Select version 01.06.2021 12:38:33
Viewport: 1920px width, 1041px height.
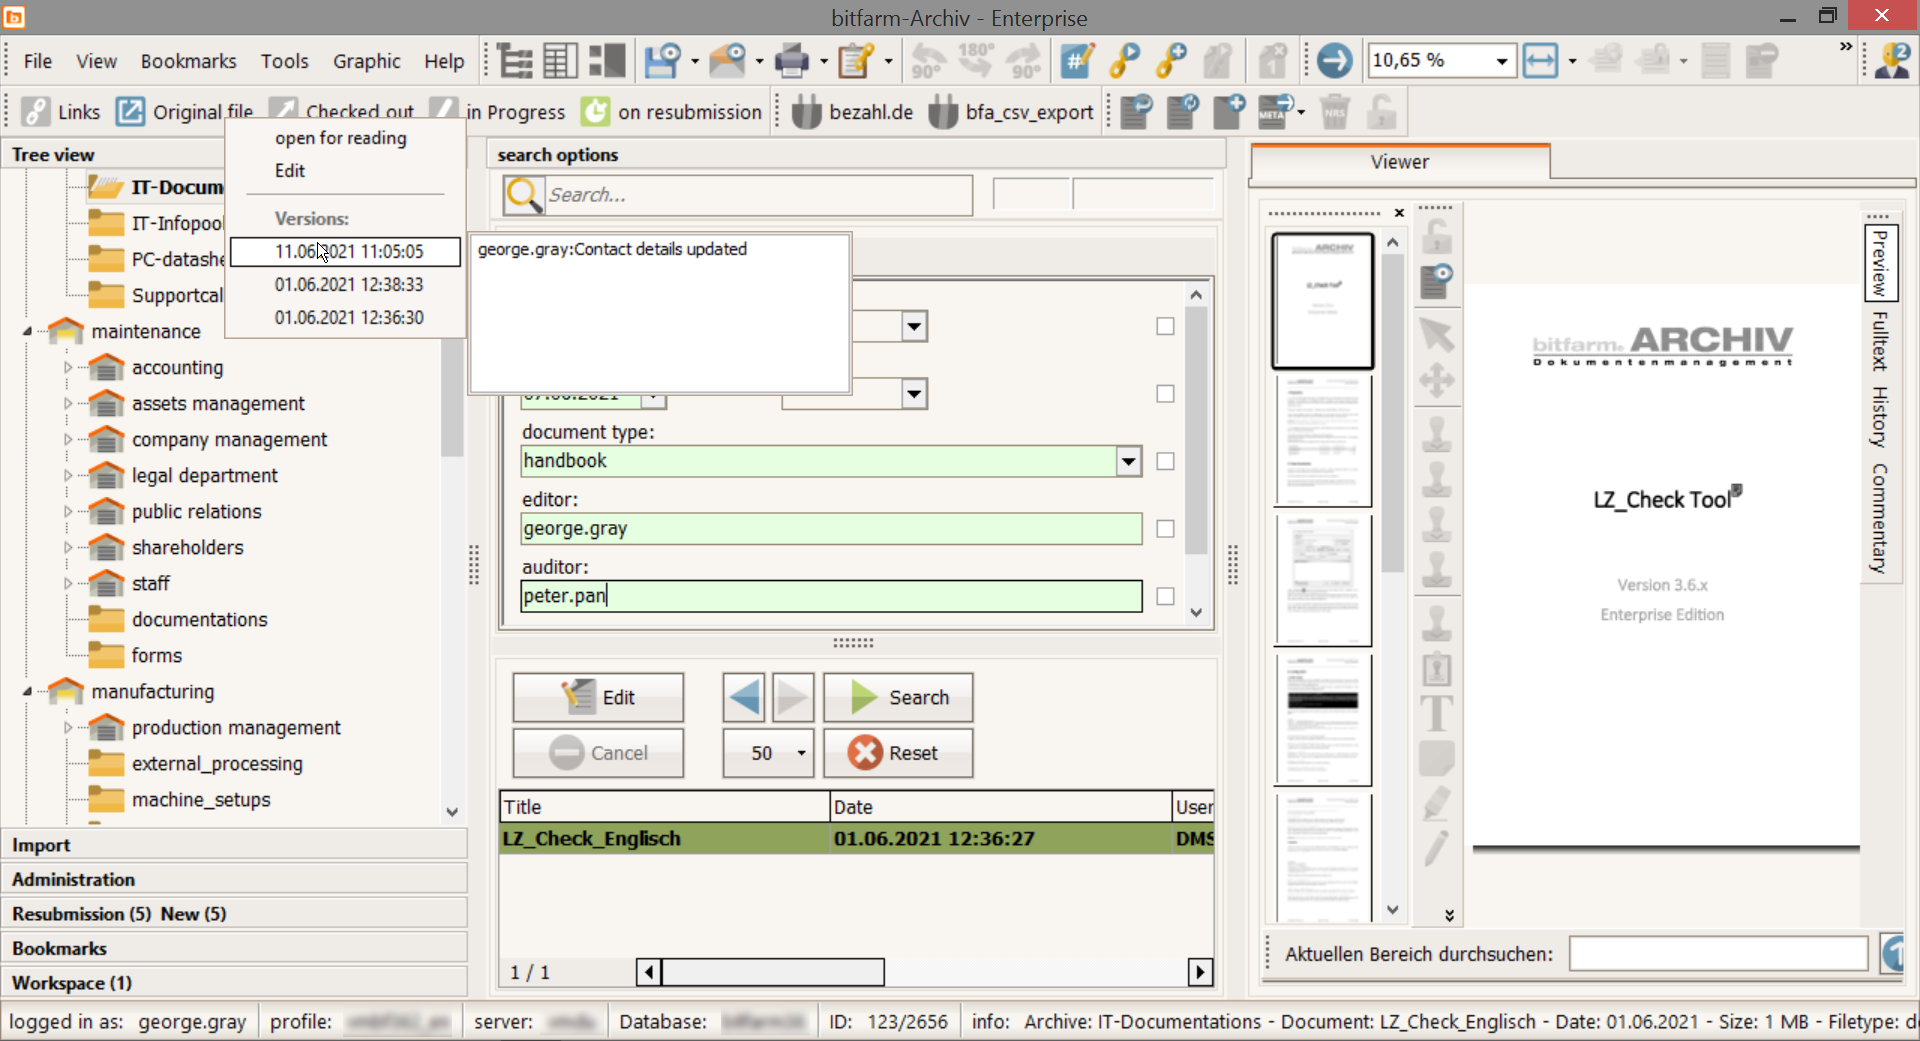point(348,285)
